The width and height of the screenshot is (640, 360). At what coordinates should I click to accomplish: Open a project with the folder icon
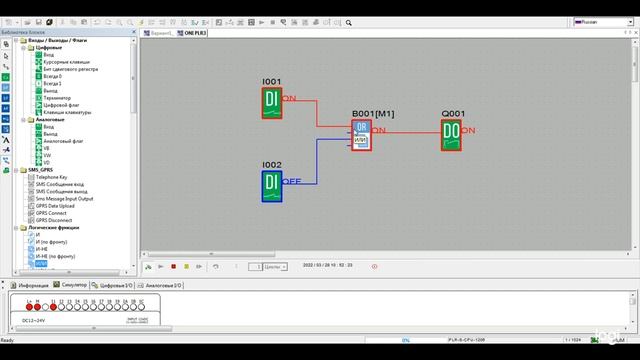tap(27, 22)
